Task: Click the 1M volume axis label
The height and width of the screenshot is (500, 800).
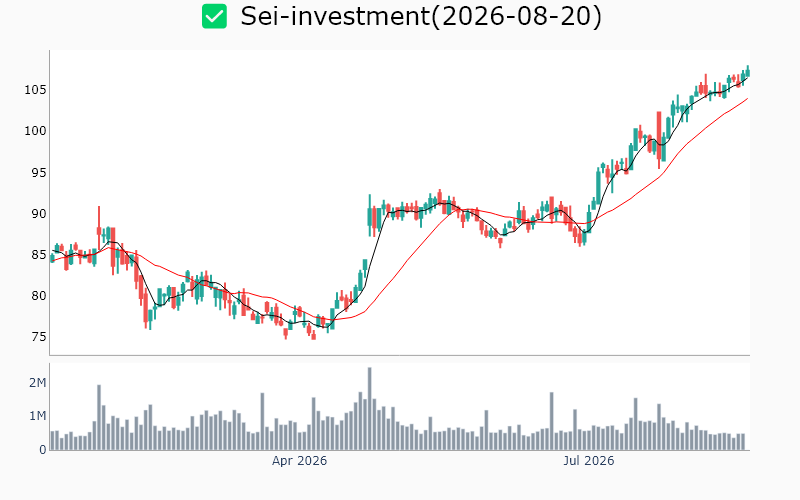Action: (37, 416)
